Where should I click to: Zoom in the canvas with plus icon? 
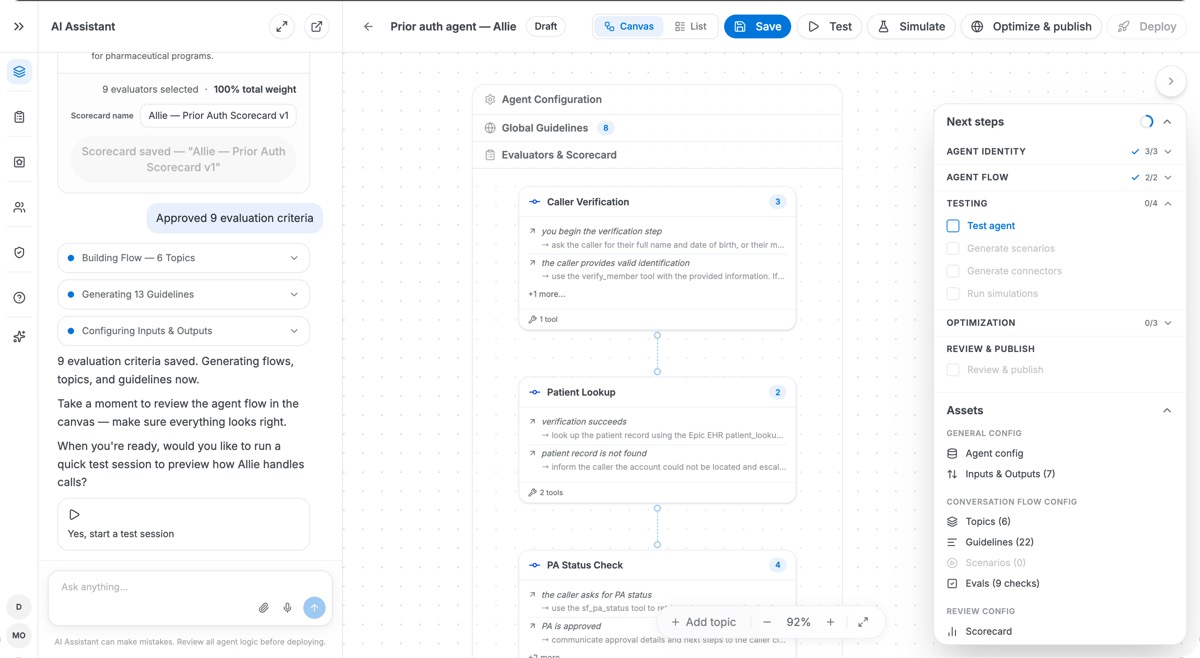830,622
